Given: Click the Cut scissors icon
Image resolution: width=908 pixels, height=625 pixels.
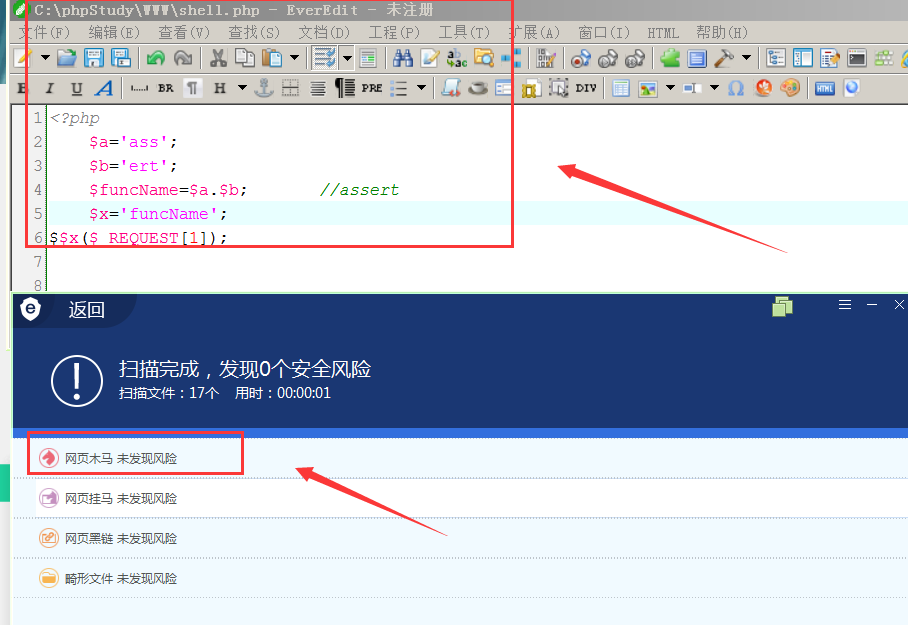Looking at the screenshot, I should pos(218,58).
